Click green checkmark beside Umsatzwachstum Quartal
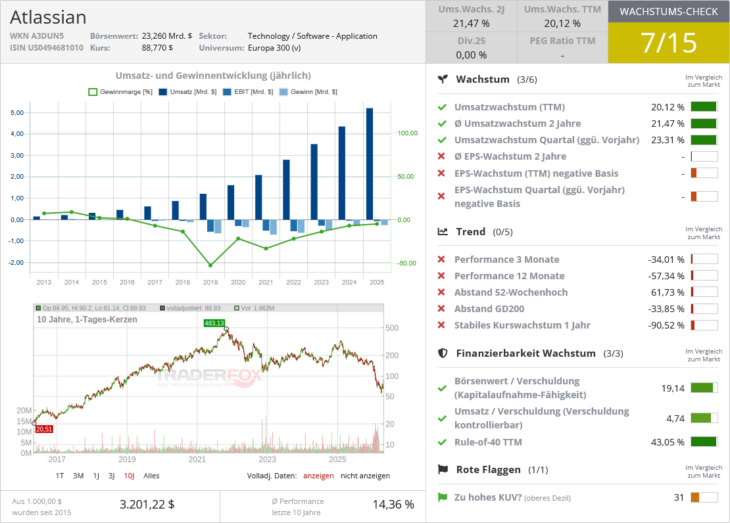The image size is (730, 523). tap(442, 140)
